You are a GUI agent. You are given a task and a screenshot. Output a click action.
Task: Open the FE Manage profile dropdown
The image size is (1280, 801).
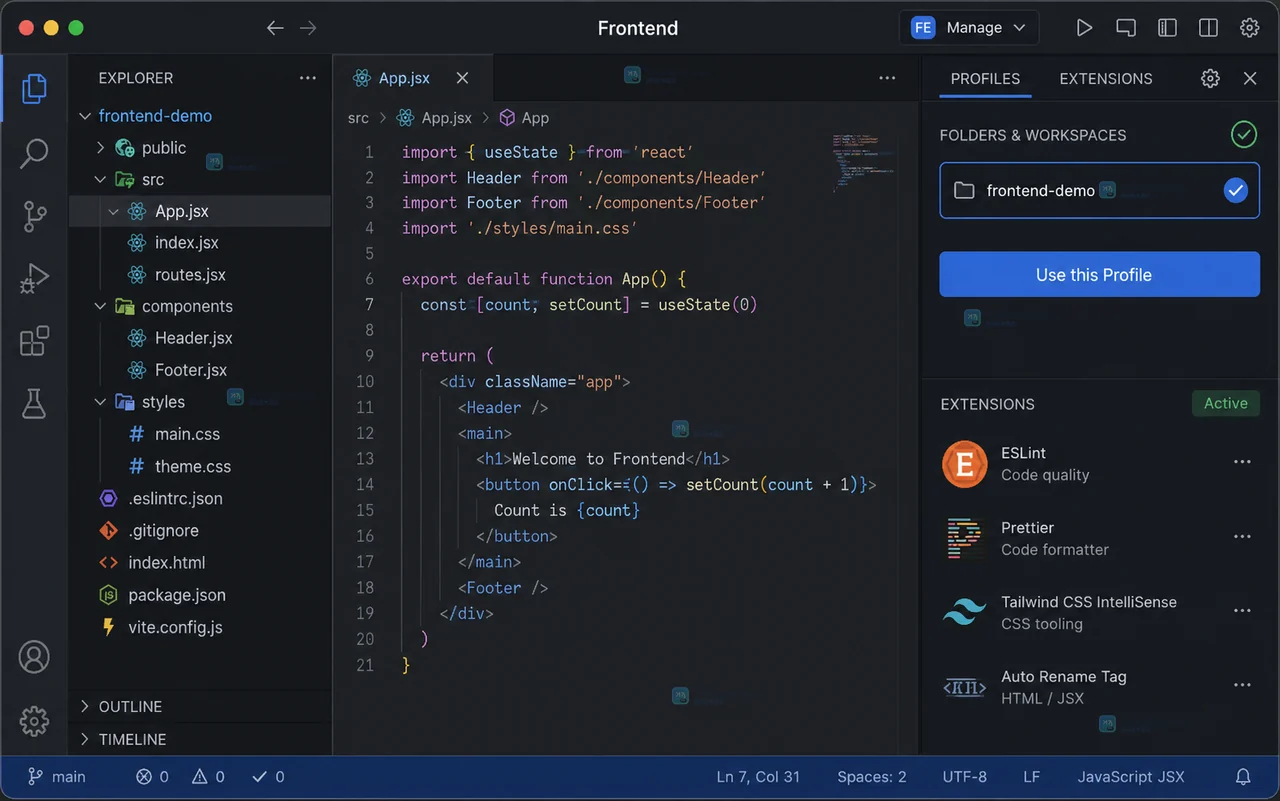point(969,28)
